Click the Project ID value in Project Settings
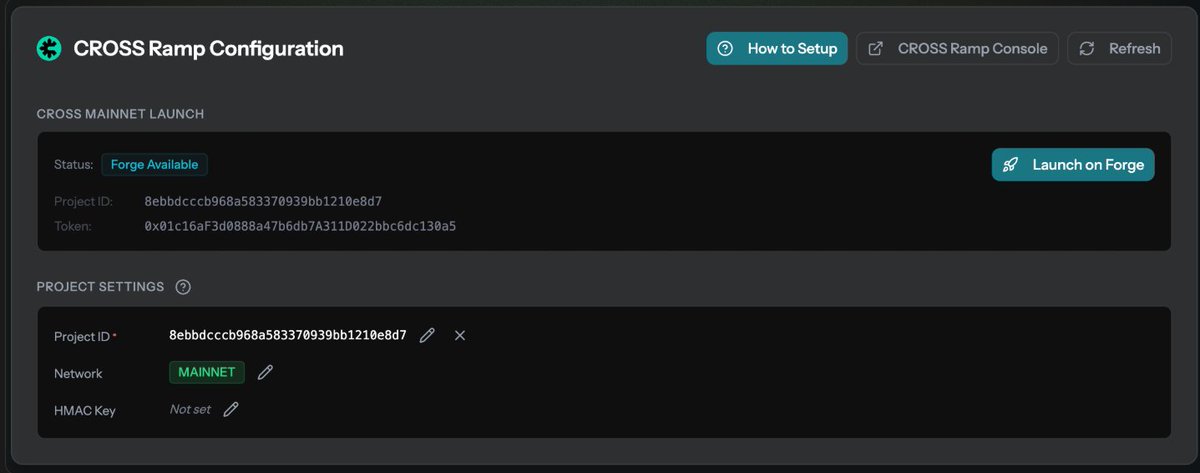This screenshot has height=473, width=1200. pyautogui.click(x=288, y=336)
